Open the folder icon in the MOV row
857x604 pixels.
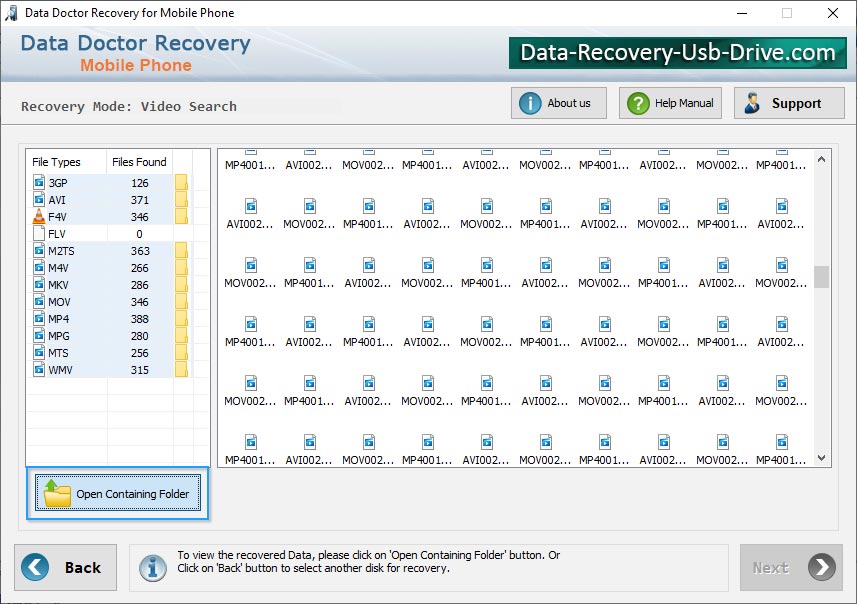pyautogui.click(x=181, y=301)
